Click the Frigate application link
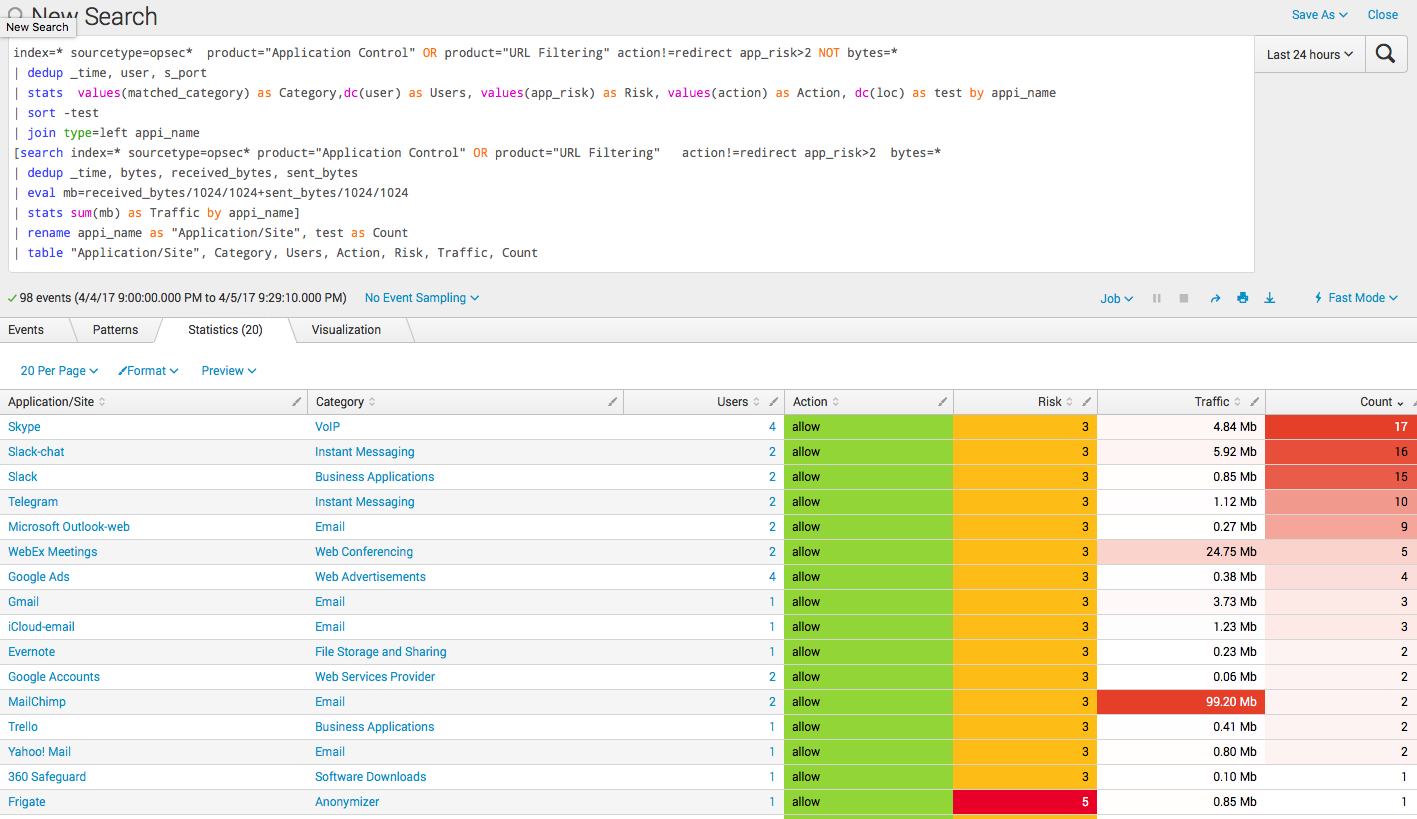The height and width of the screenshot is (819, 1417). coord(27,802)
